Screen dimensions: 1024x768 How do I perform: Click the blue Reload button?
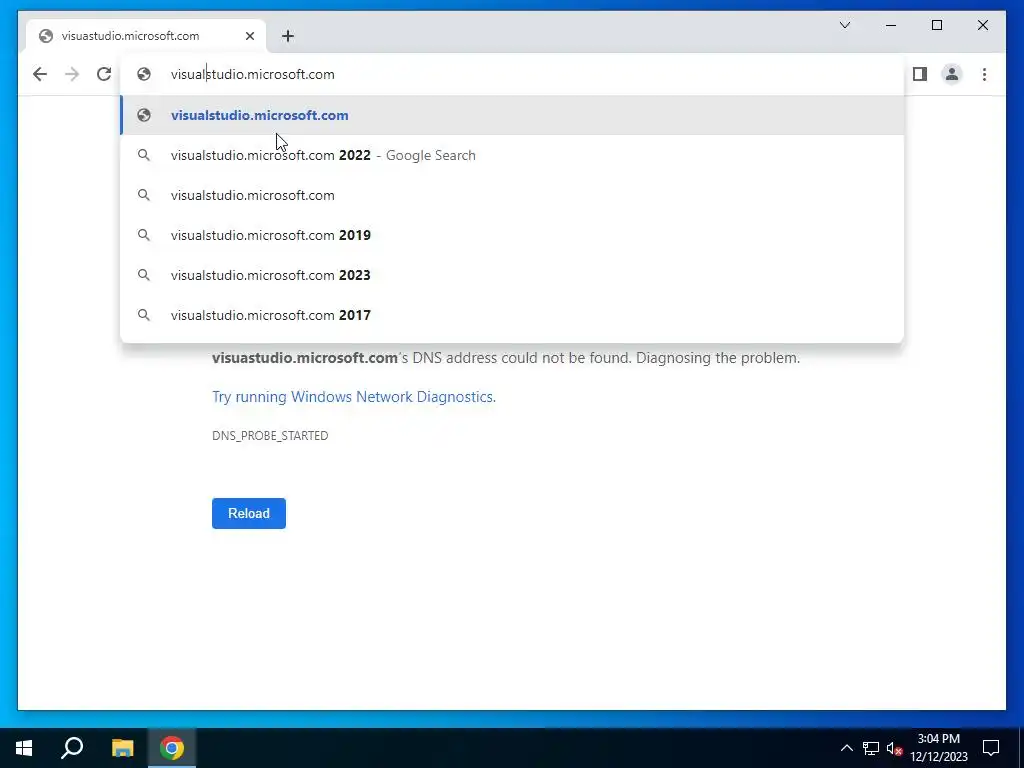pos(249,513)
